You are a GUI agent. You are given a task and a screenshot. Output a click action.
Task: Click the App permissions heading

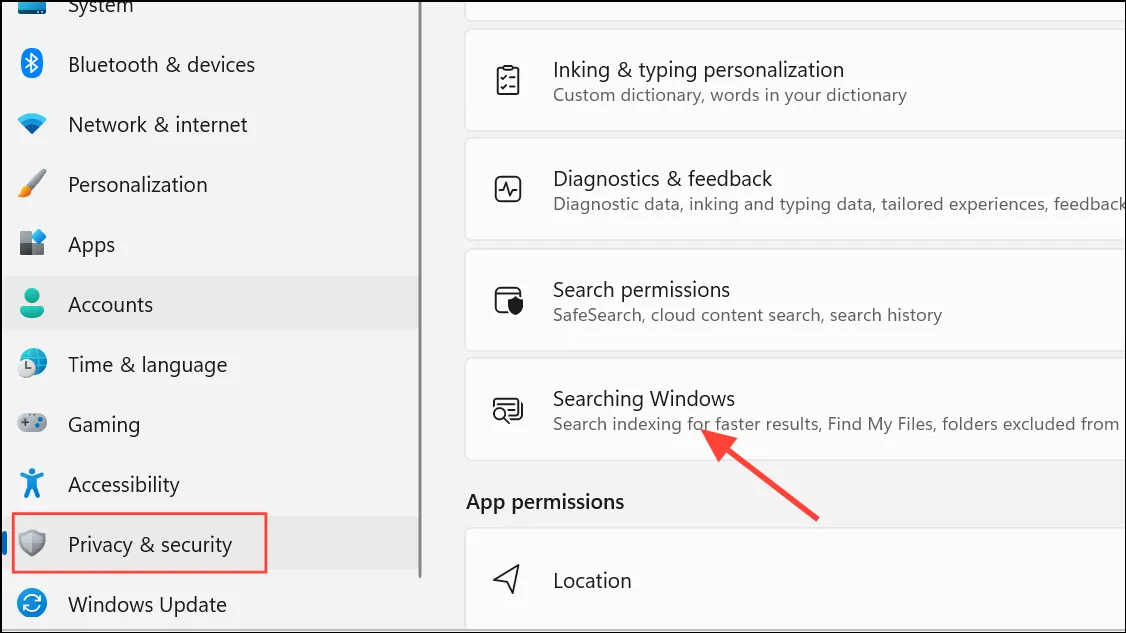(545, 502)
